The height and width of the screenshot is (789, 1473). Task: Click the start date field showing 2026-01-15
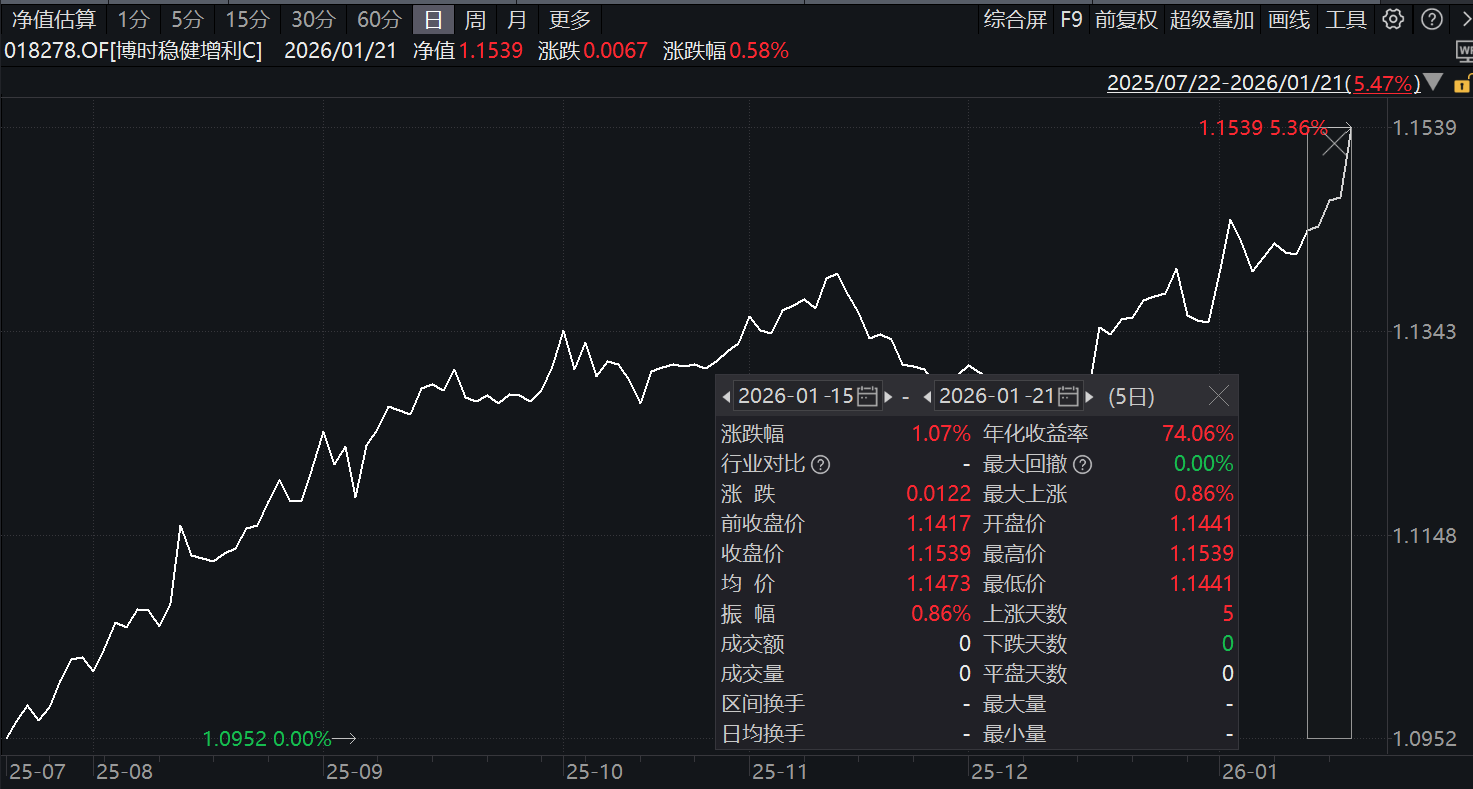(807, 396)
